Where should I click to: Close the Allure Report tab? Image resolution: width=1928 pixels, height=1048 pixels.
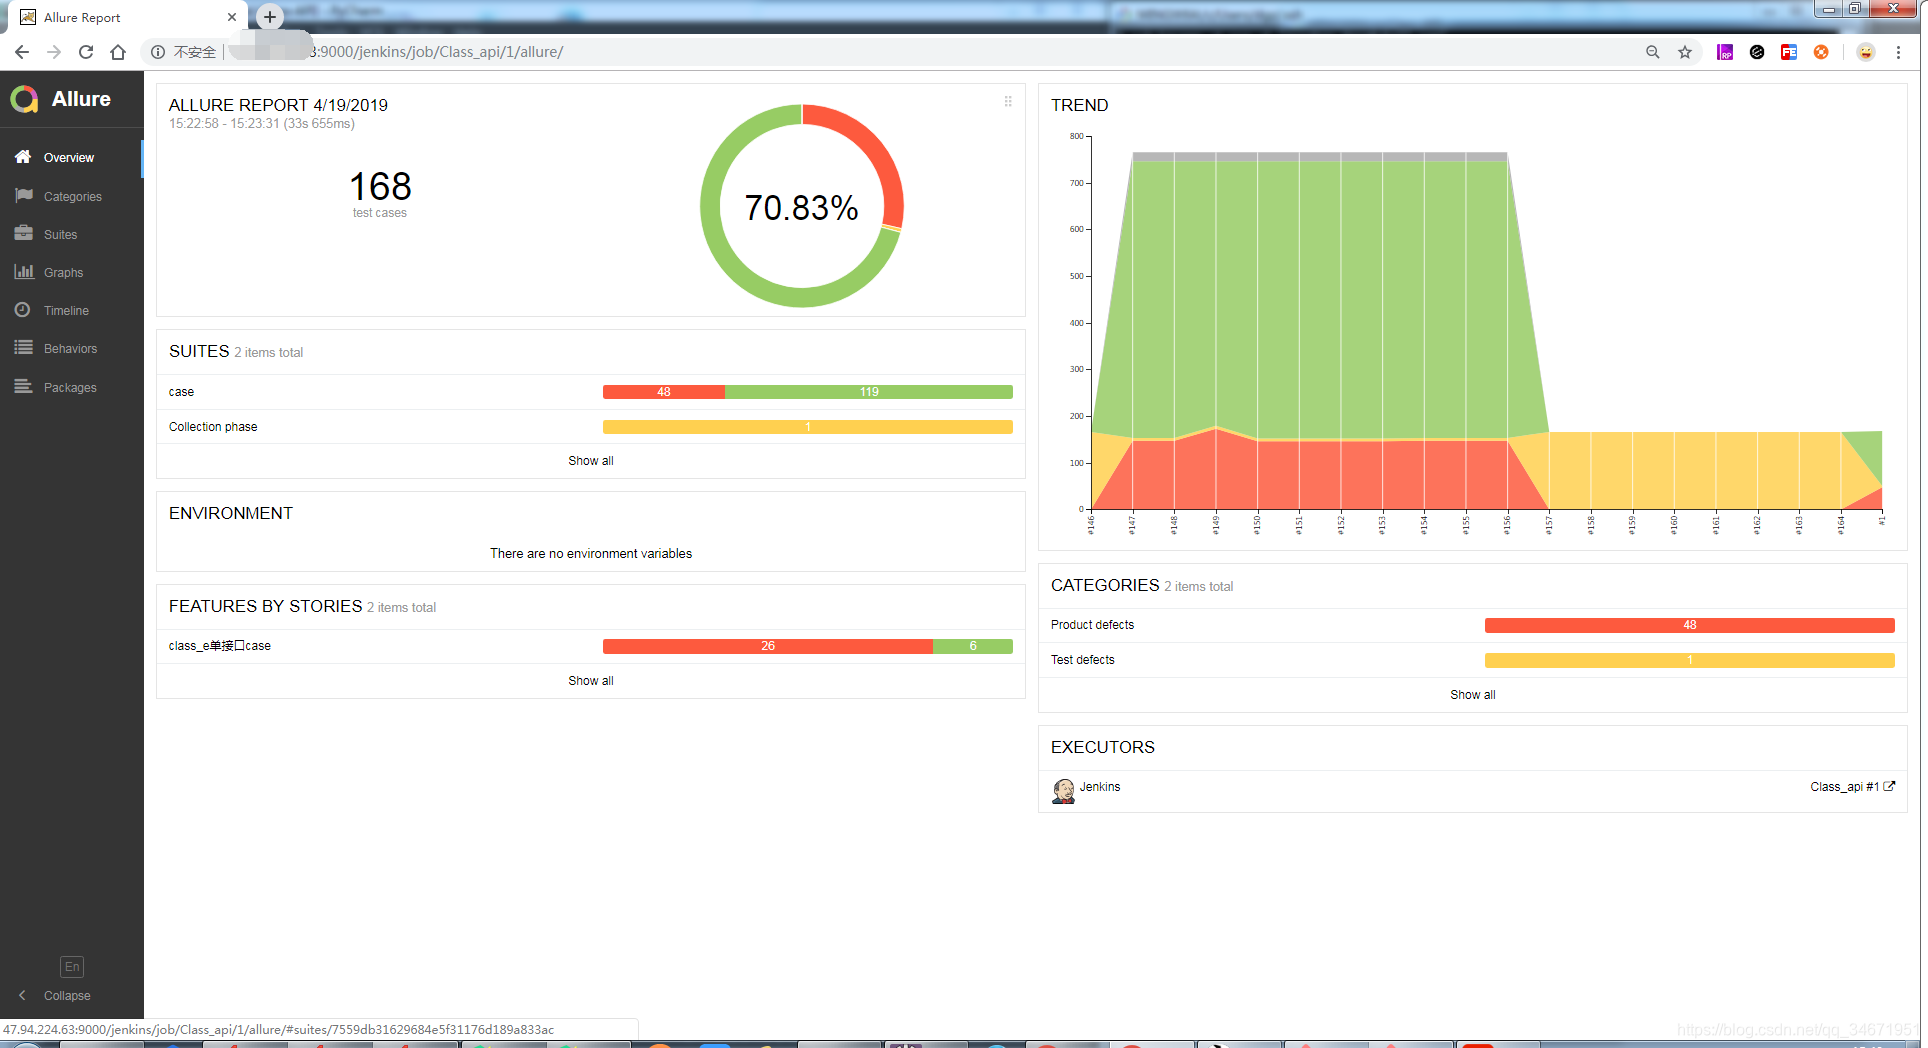tap(232, 17)
